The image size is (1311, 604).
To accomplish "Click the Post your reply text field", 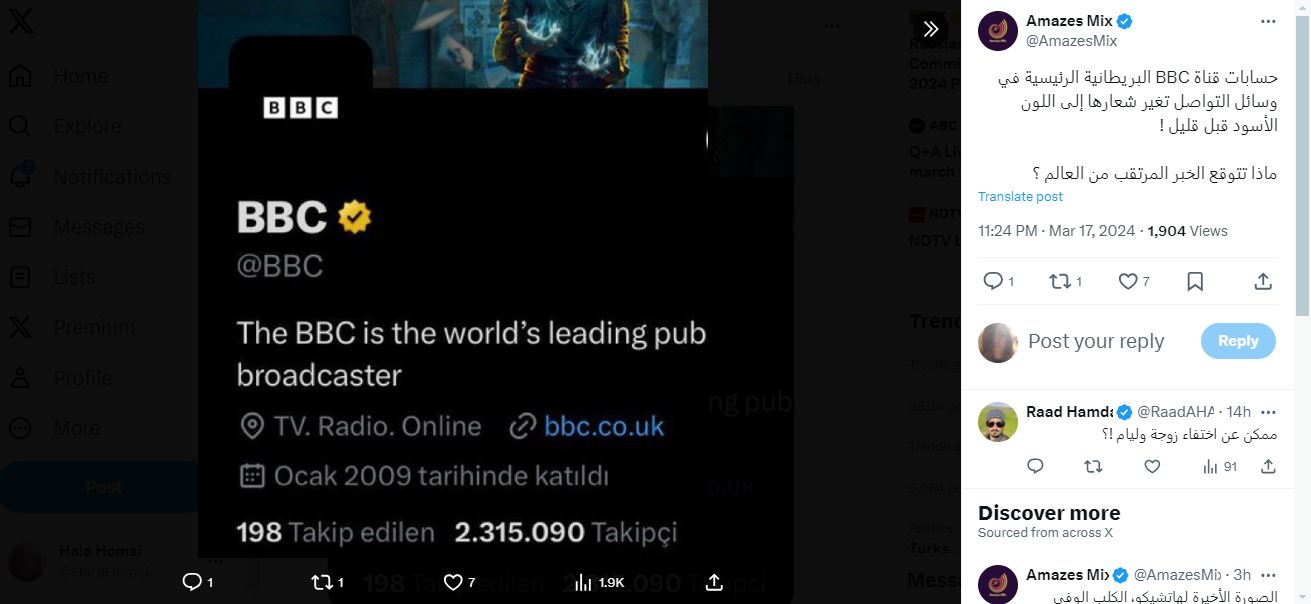I will coord(1096,341).
